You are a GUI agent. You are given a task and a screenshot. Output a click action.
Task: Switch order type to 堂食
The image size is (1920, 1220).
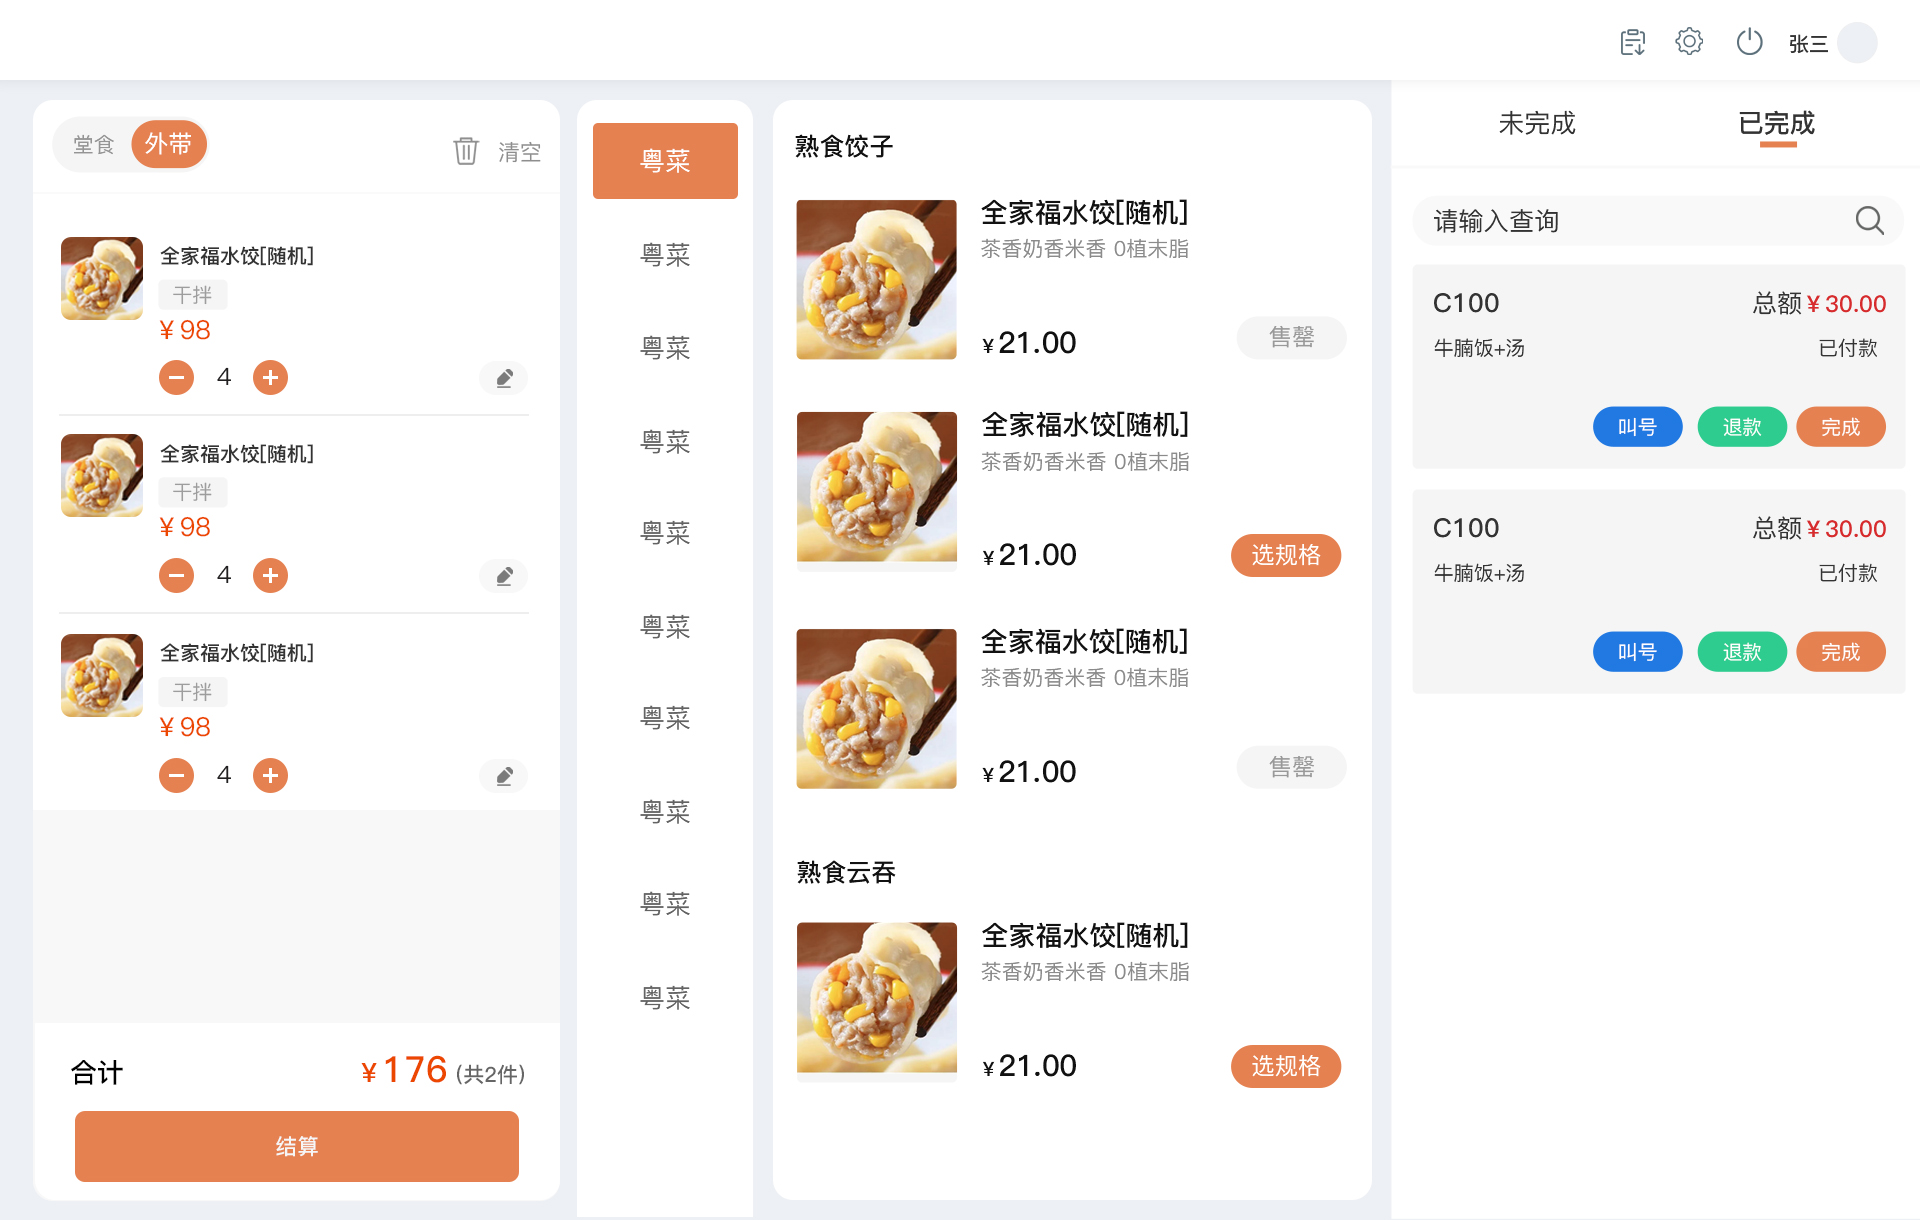[94, 145]
